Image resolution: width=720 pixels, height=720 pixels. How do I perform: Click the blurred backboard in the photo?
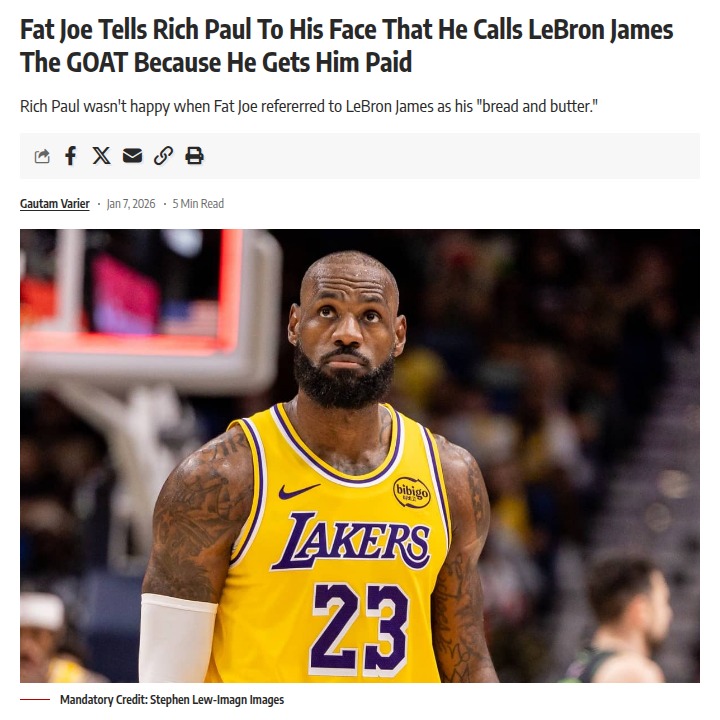149,312
